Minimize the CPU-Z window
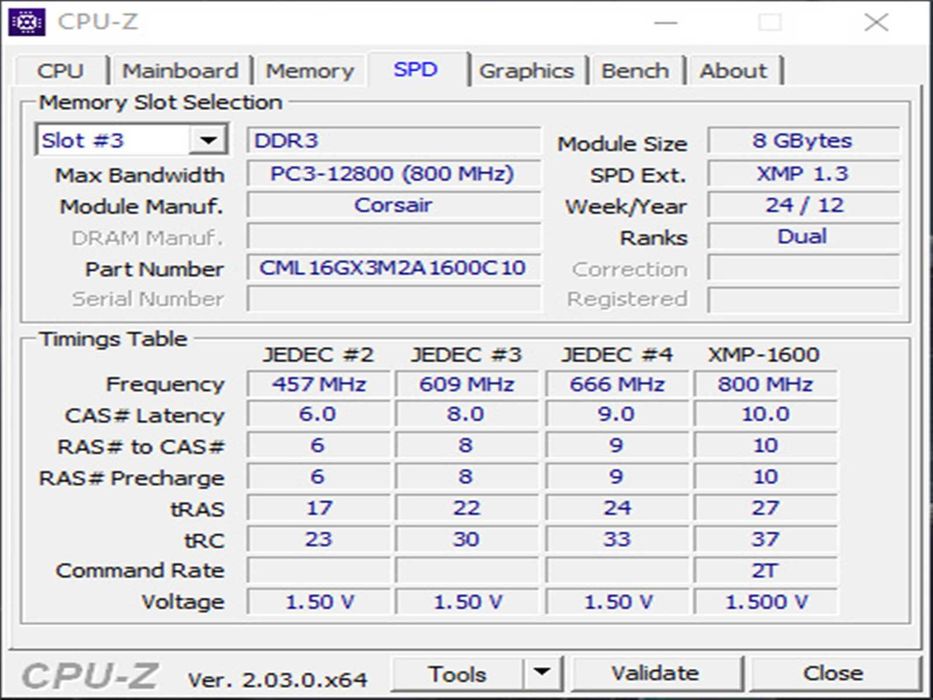The width and height of the screenshot is (933, 700). (665, 23)
